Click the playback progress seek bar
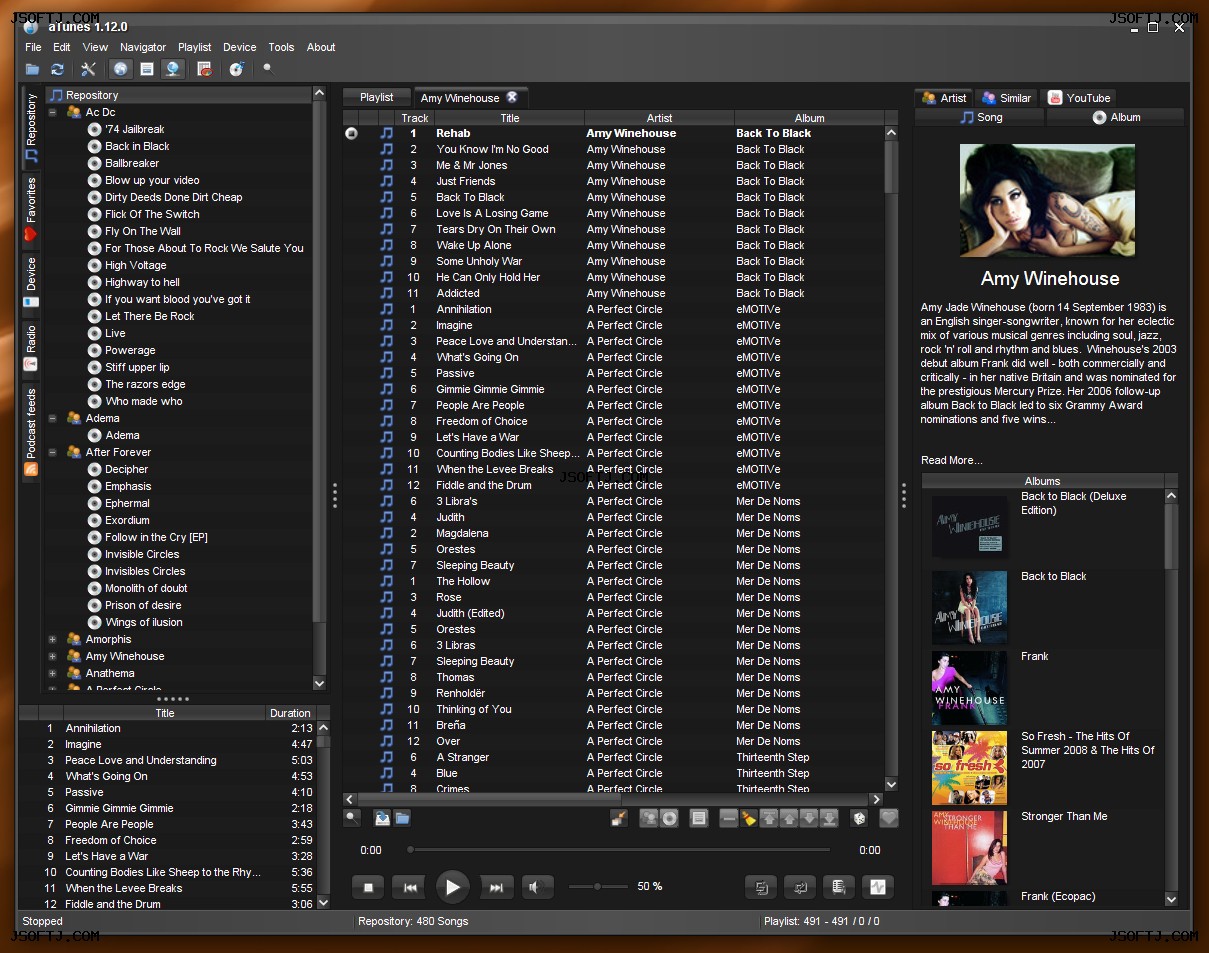Viewport: 1209px width, 953px height. 620,850
